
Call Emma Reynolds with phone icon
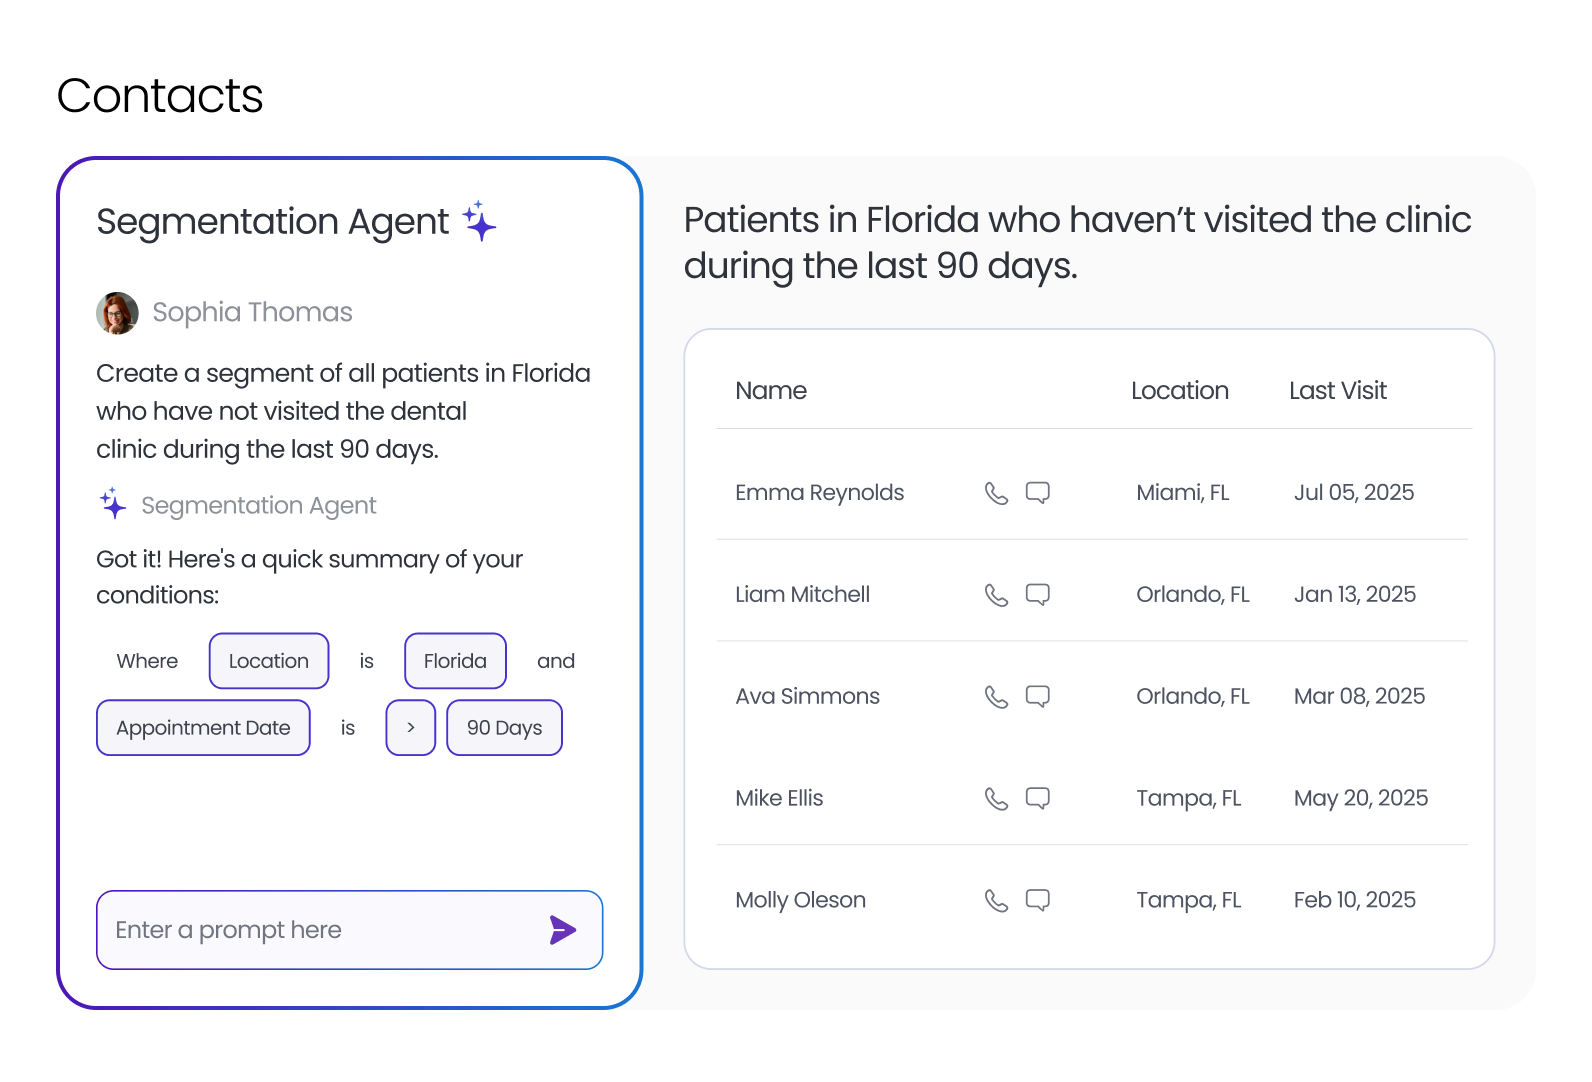(996, 493)
